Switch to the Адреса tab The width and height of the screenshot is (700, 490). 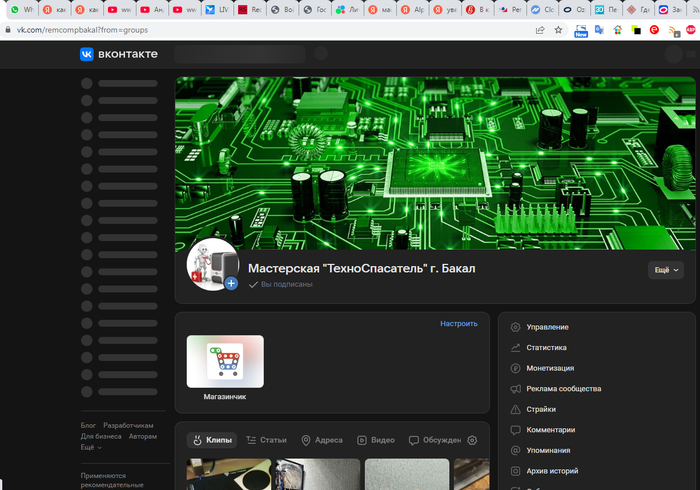[x=322, y=440]
